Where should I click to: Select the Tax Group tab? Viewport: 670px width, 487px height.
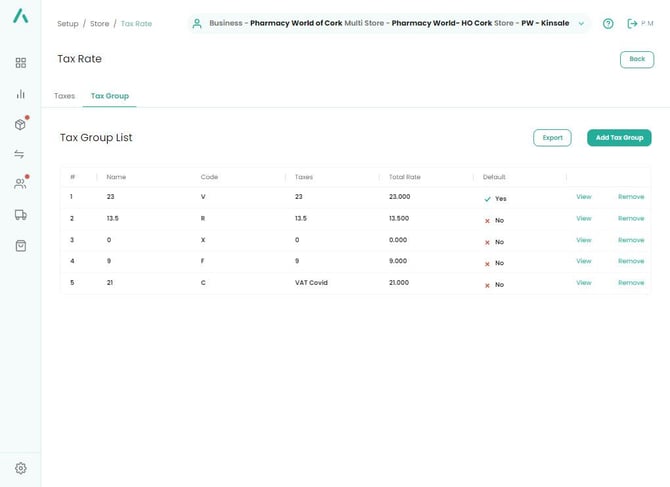(x=109, y=96)
